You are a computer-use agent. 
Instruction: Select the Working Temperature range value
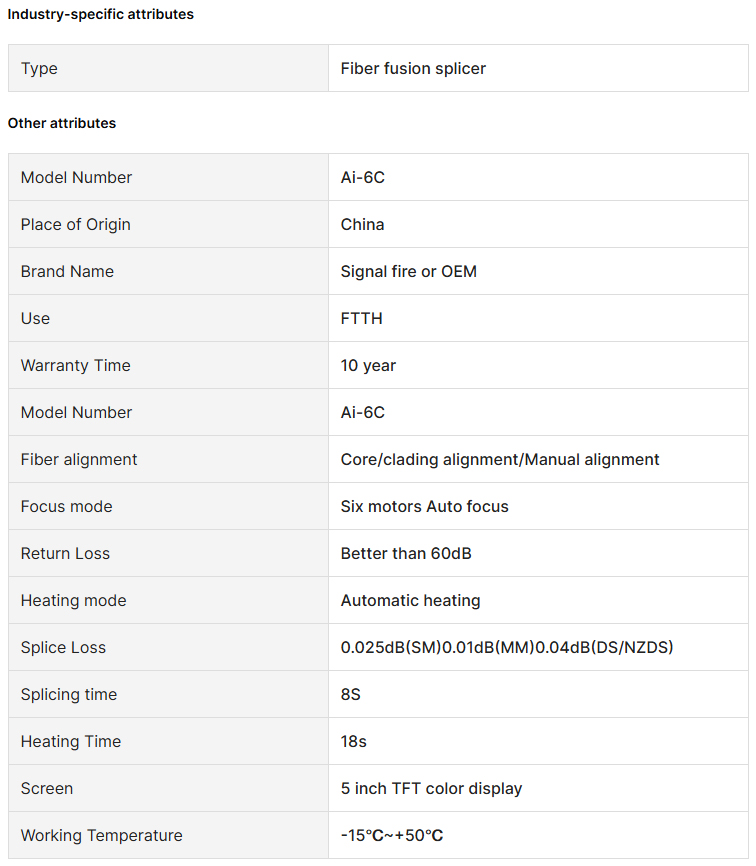click(x=392, y=836)
